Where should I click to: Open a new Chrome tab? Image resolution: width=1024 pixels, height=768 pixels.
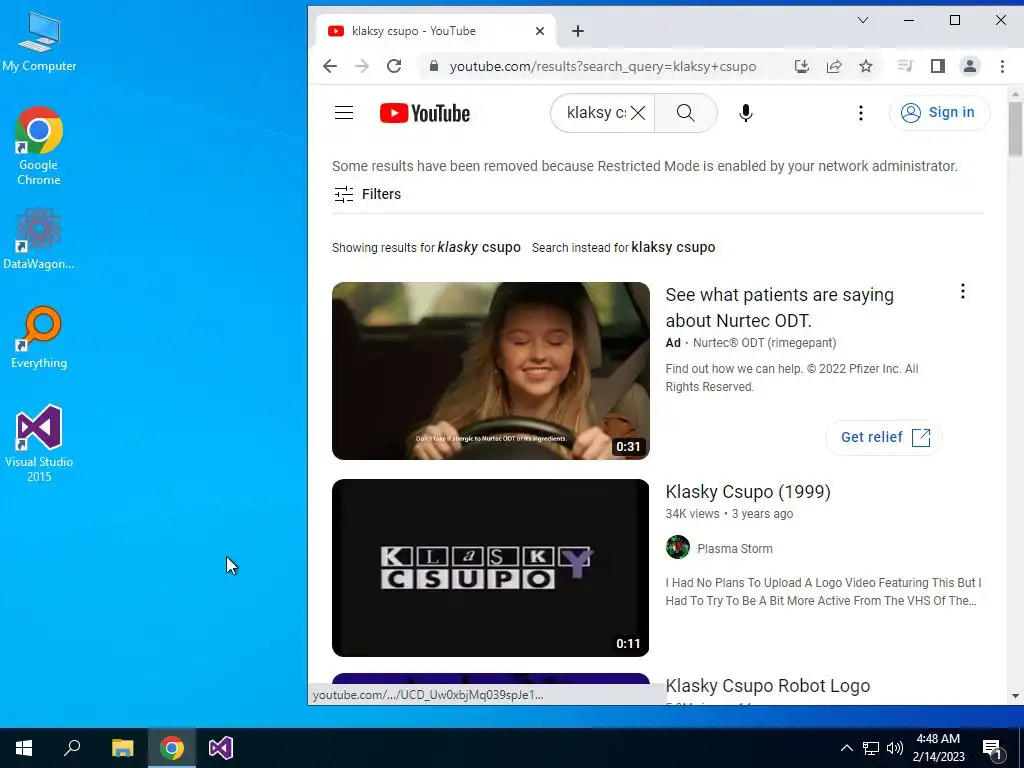(x=578, y=31)
